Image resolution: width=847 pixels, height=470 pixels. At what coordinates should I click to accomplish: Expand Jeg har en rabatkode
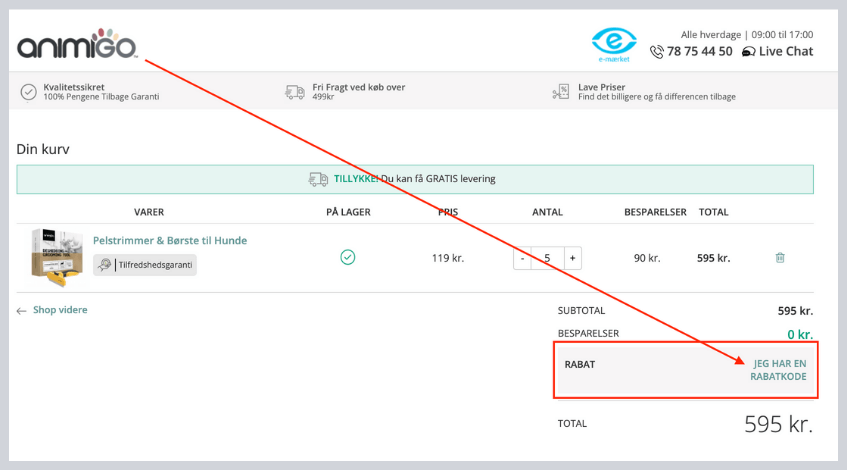pos(779,370)
